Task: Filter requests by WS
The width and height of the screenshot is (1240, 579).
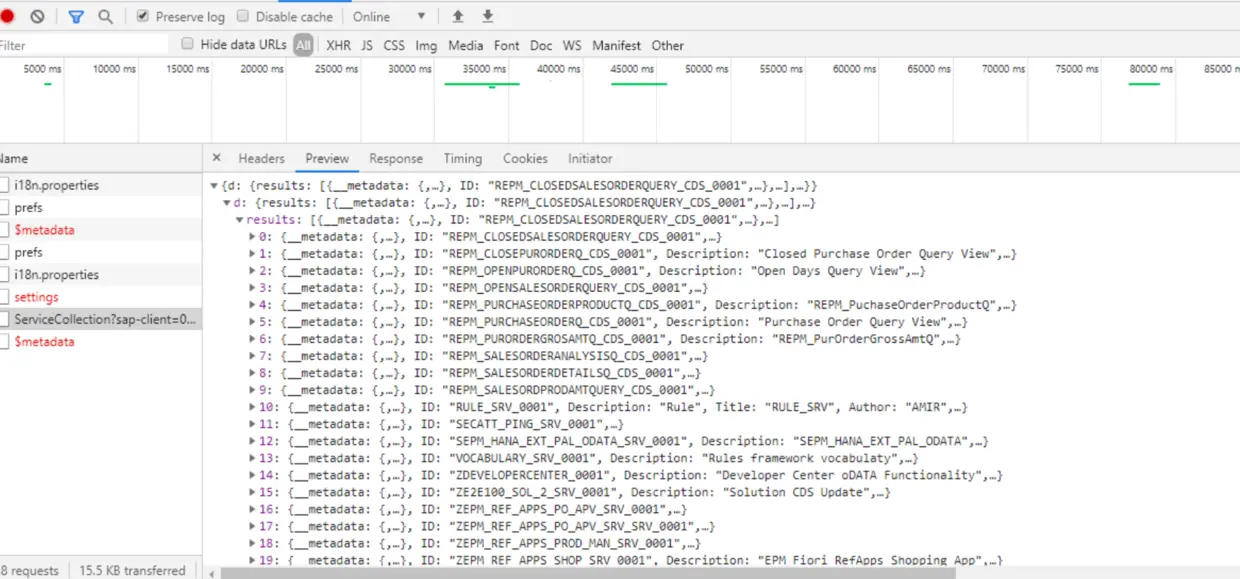Action: [x=572, y=45]
